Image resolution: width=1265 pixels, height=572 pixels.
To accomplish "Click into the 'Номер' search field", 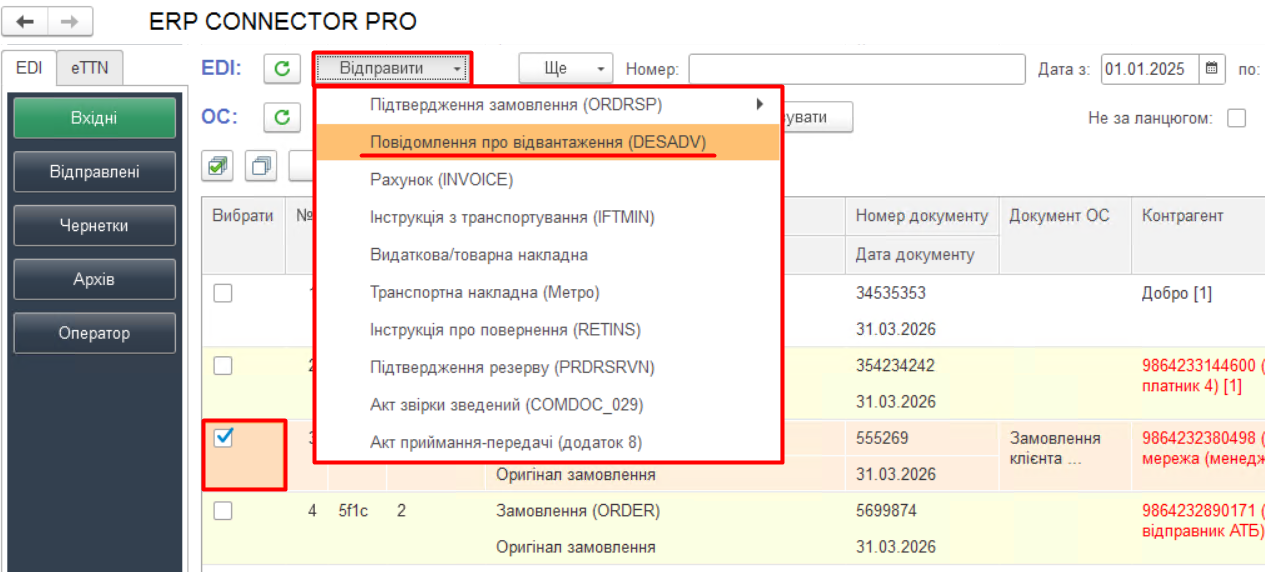I will tap(856, 69).
